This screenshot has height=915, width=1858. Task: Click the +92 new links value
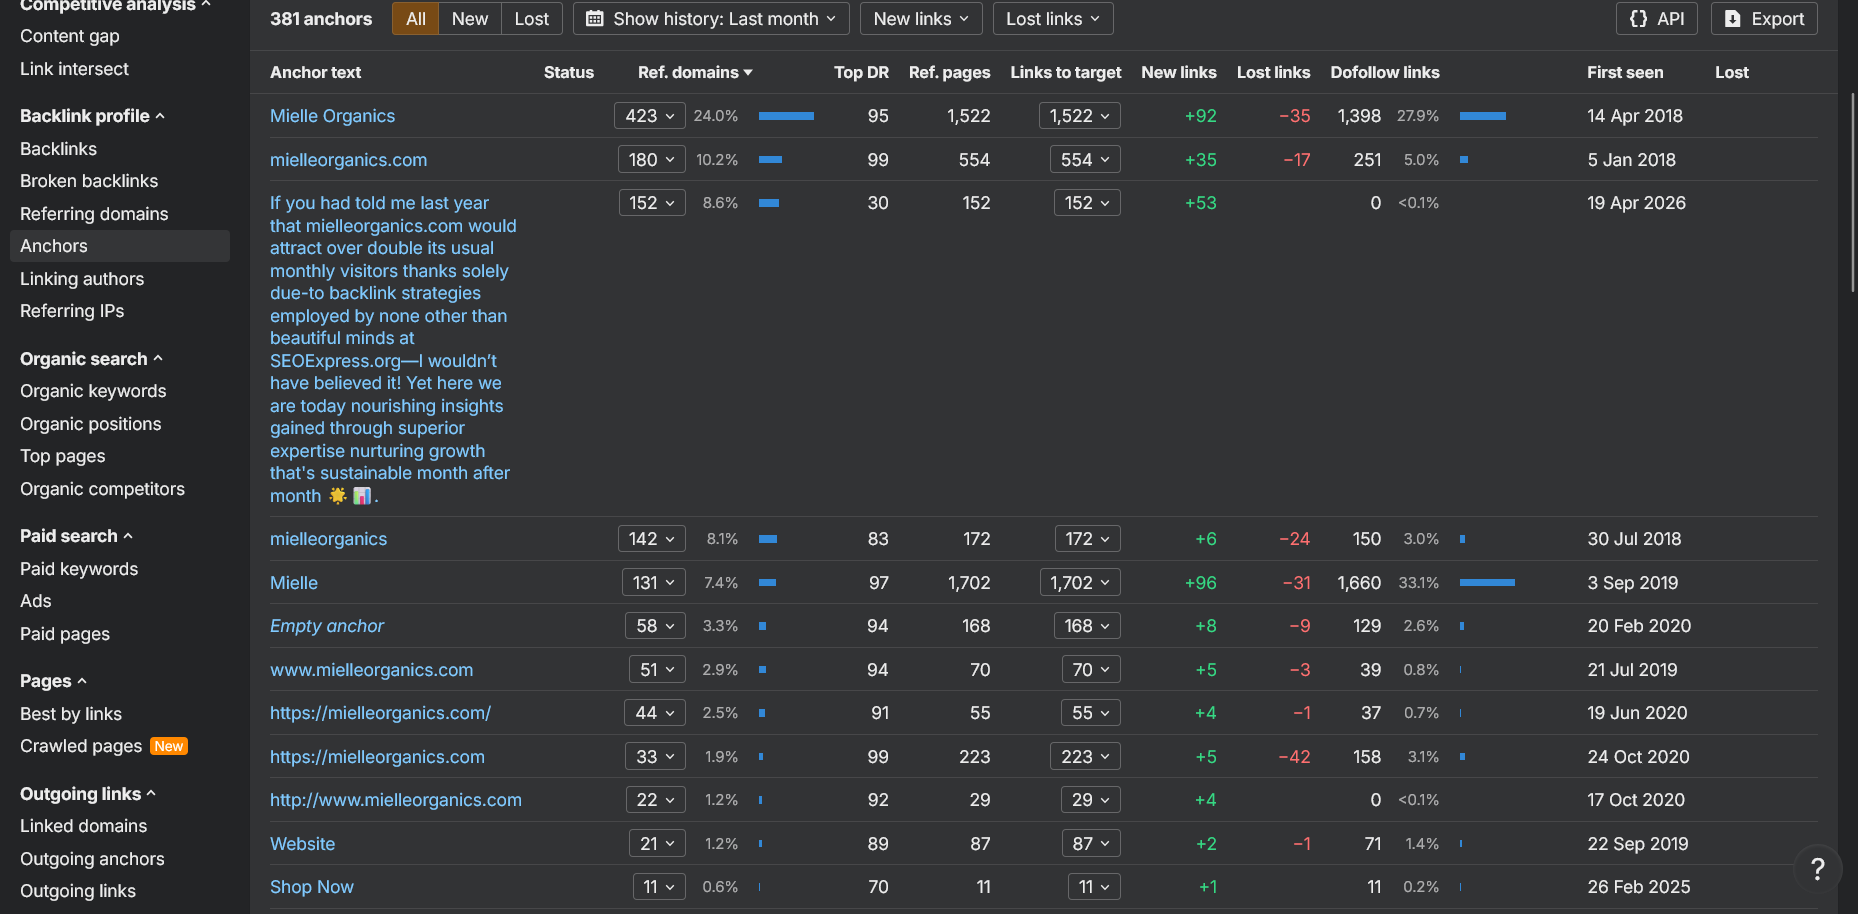click(1201, 116)
